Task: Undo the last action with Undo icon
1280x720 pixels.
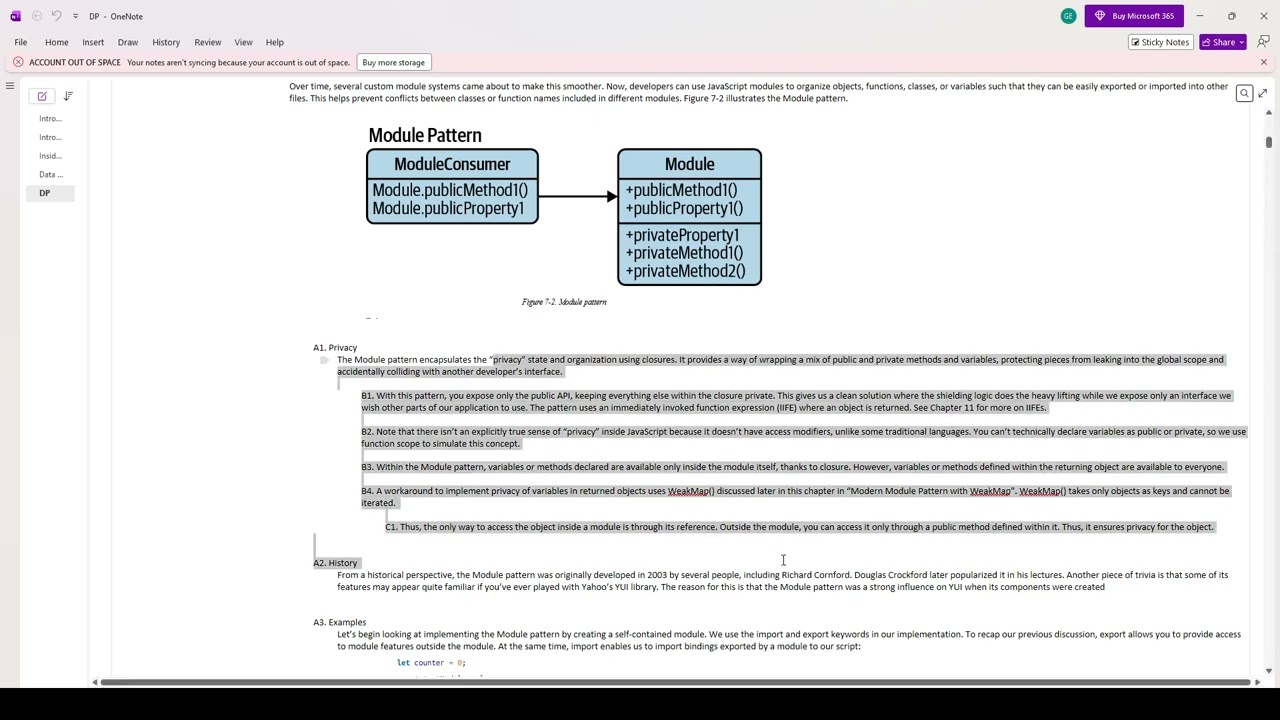Action: (x=57, y=16)
